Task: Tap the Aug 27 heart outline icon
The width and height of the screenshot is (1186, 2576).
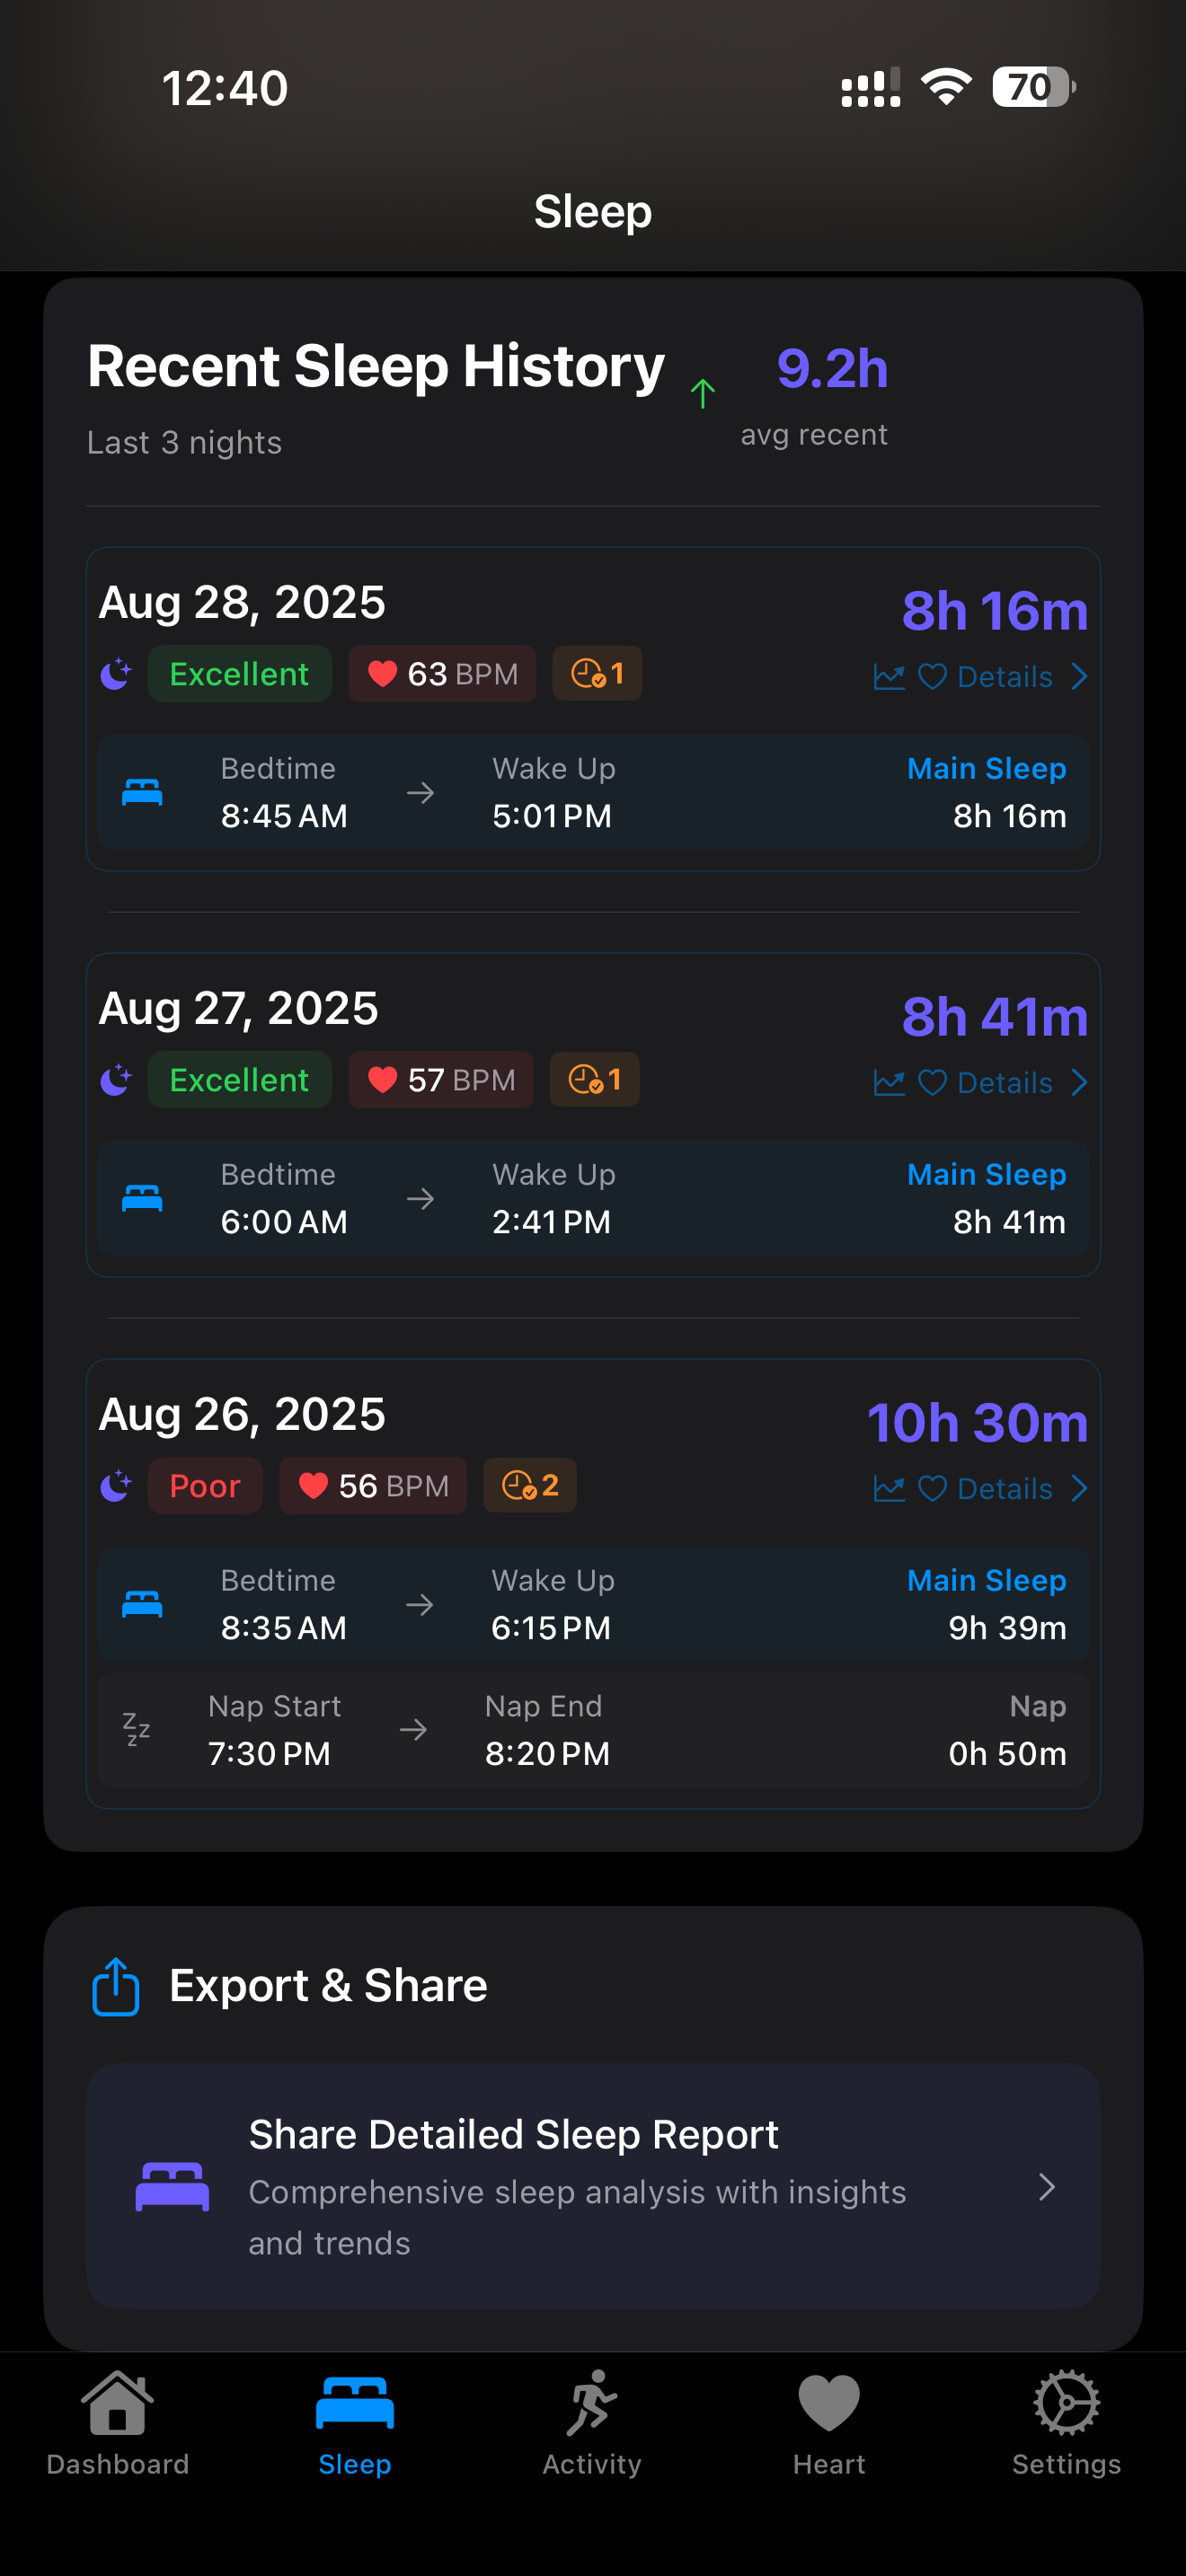Action: [x=932, y=1083]
